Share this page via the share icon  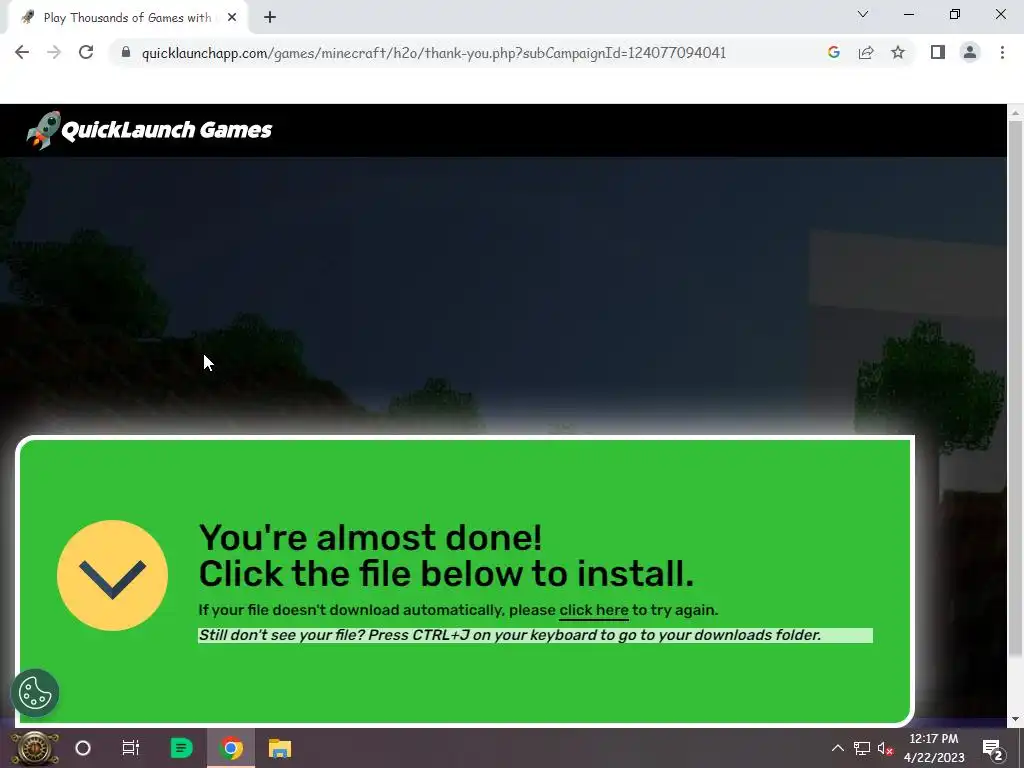[x=866, y=52]
